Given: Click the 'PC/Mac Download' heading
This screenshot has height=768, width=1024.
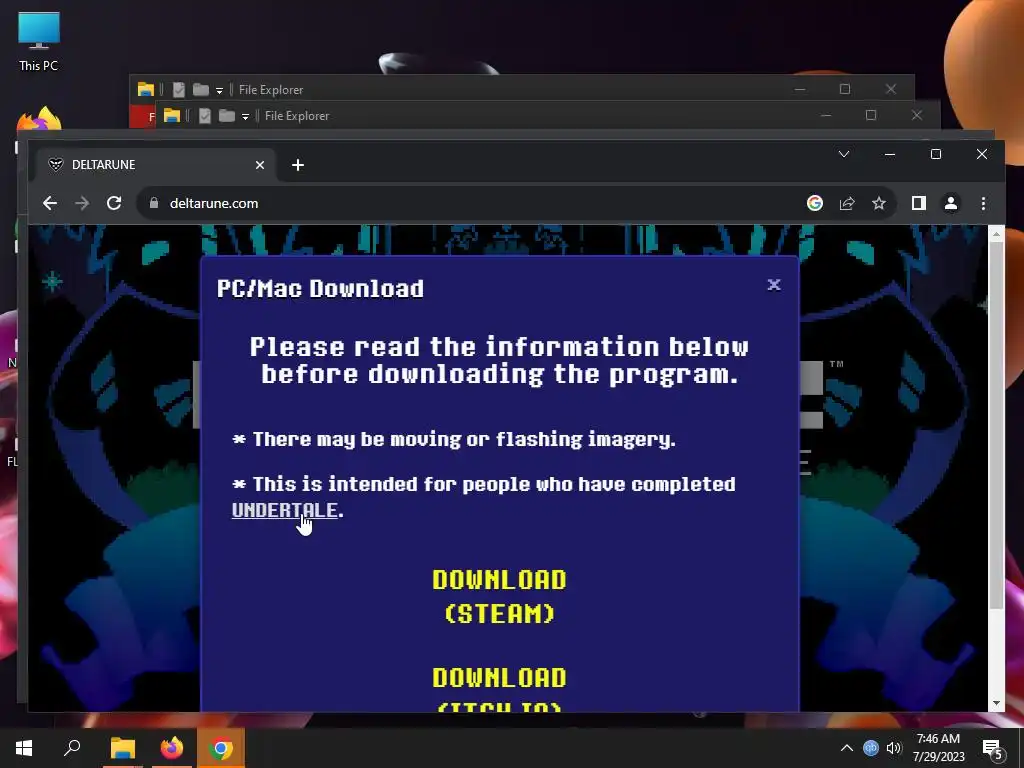Looking at the screenshot, I should 320,288.
